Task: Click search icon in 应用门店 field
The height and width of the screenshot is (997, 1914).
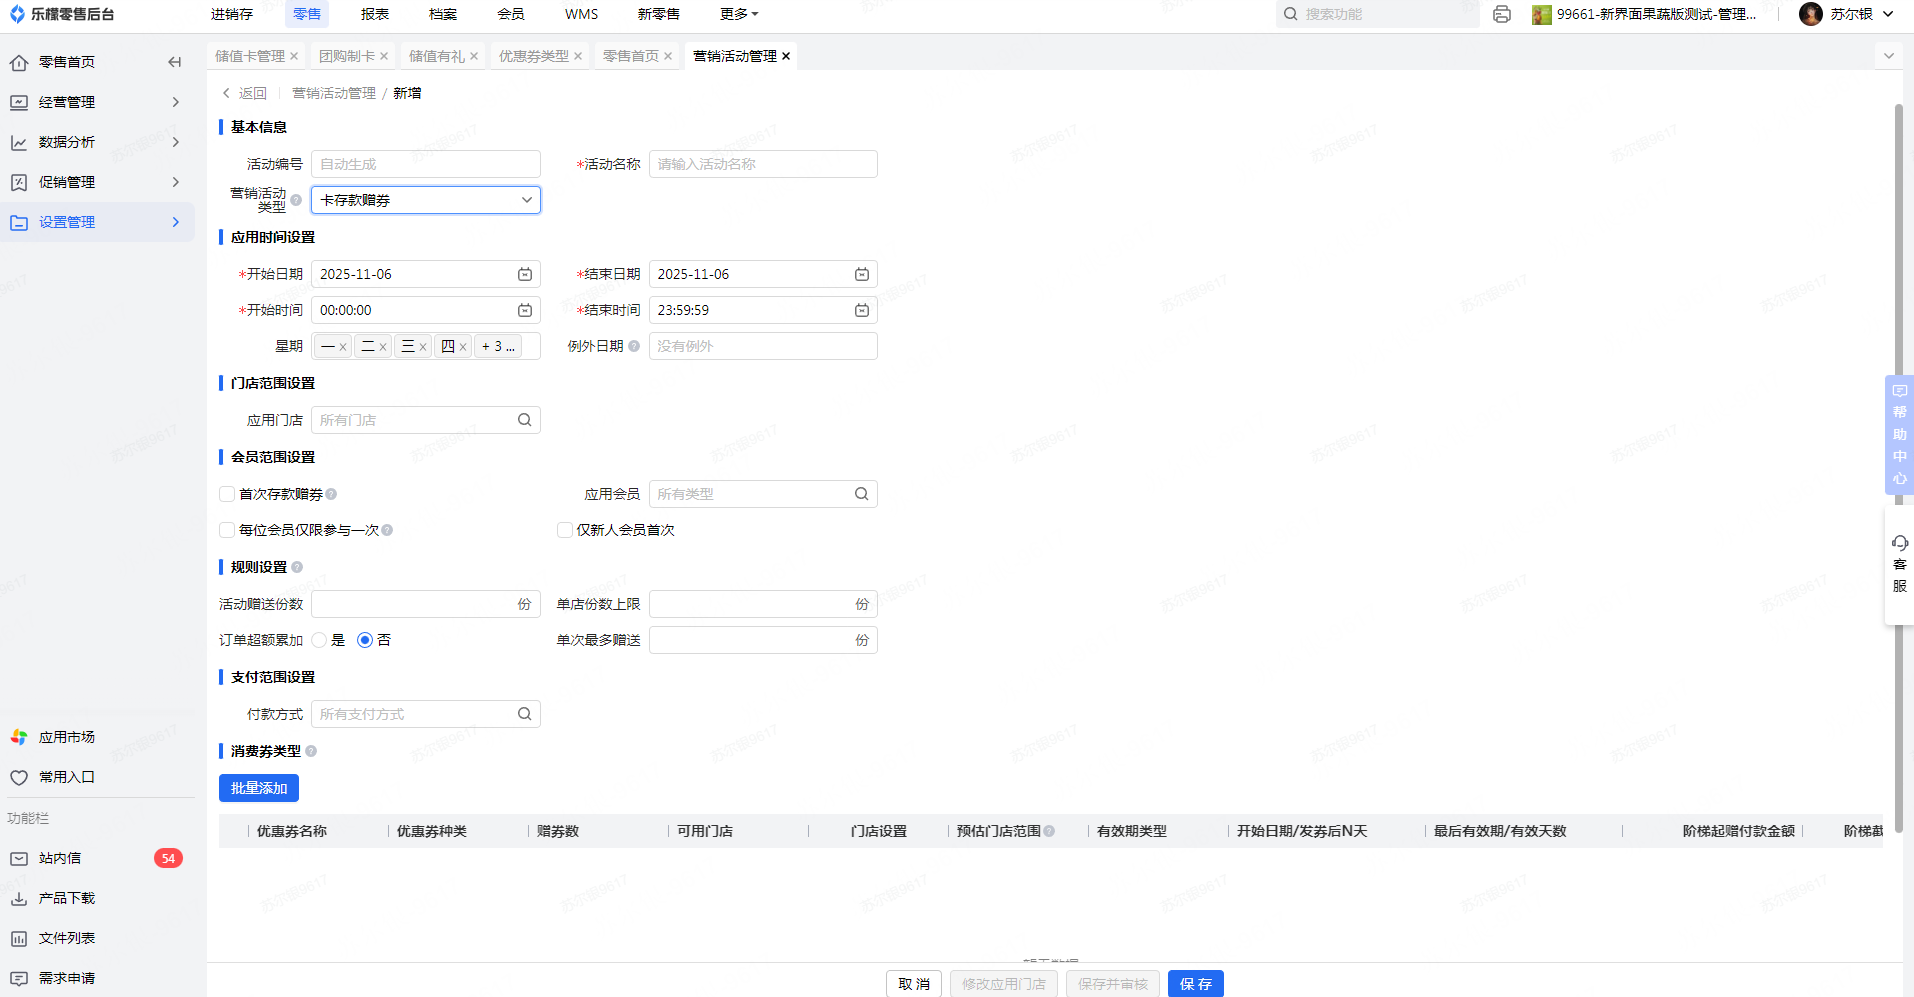Action: pyautogui.click(x=524, y=420)
